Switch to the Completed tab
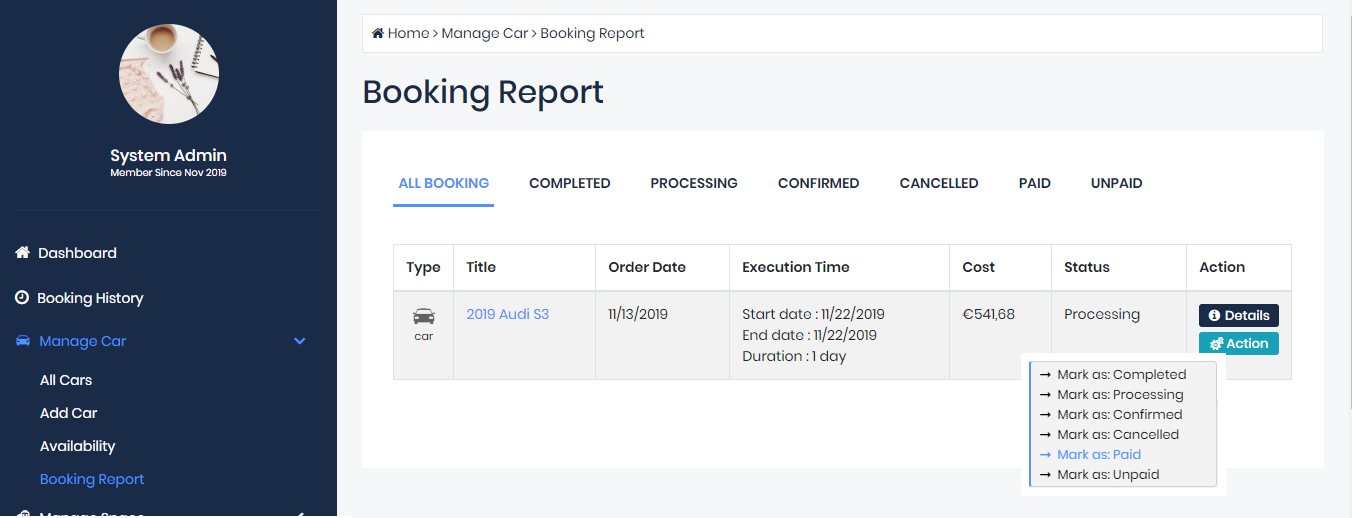The height and width of the screenshot is (518, 1352). (x=569, y=183)
